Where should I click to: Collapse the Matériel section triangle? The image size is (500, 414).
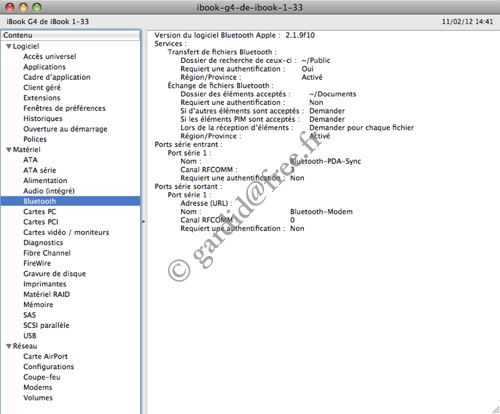click(x=9, y=150)
